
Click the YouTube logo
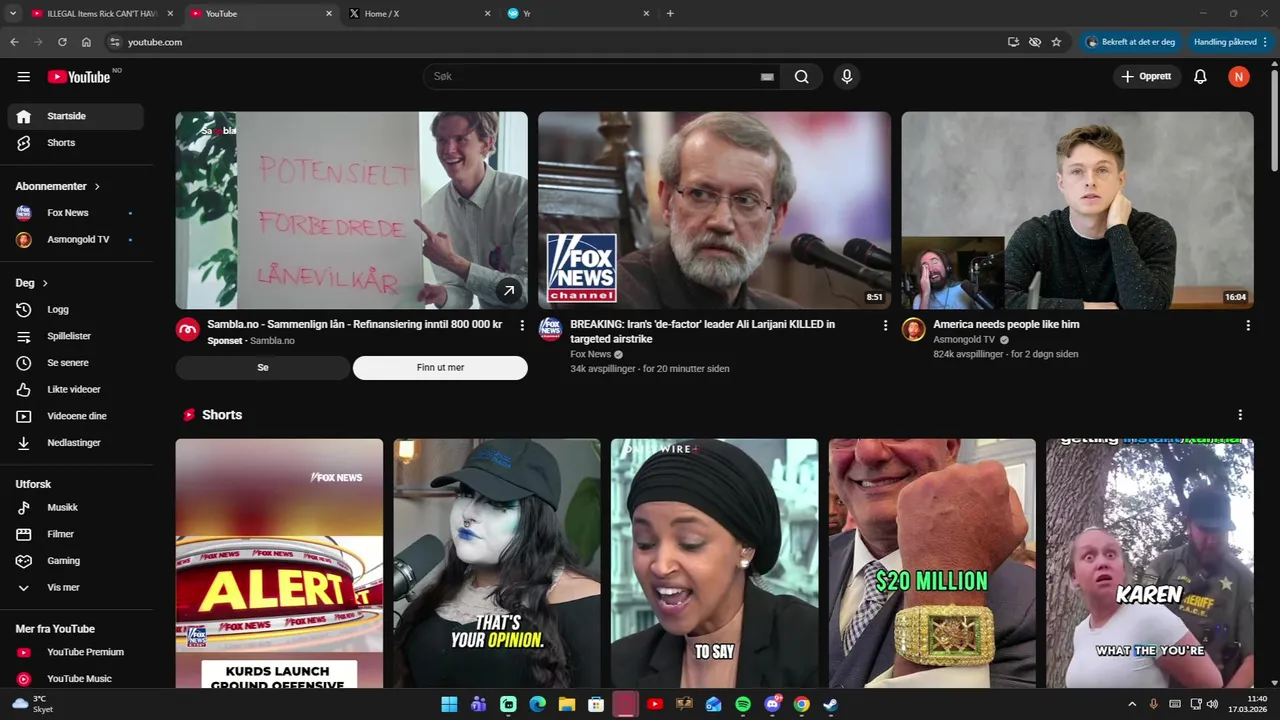[79, 77]
